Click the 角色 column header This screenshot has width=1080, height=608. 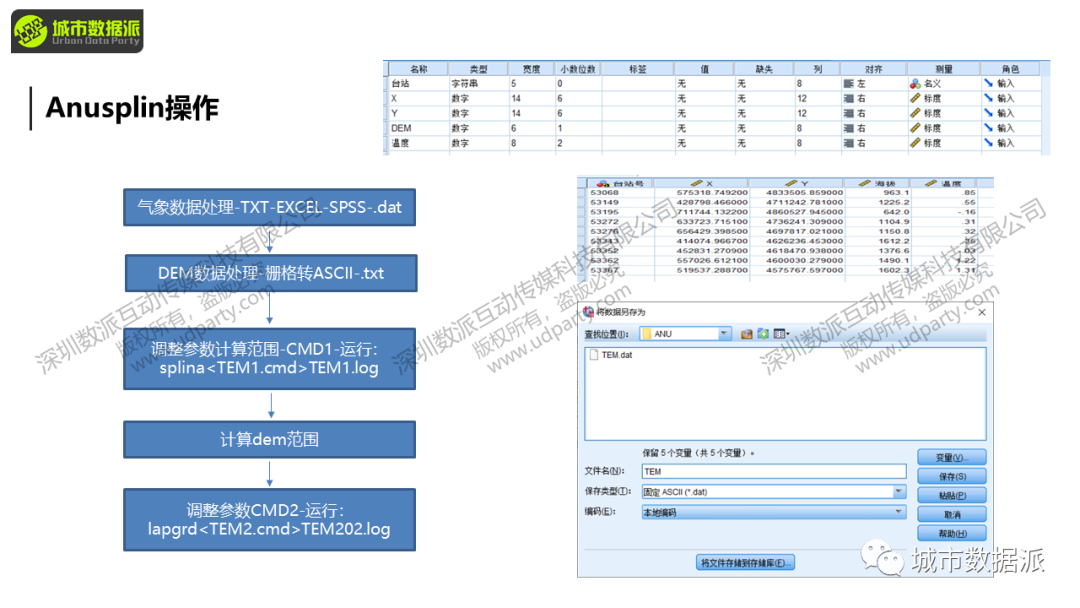click(x=1010, y=69)
